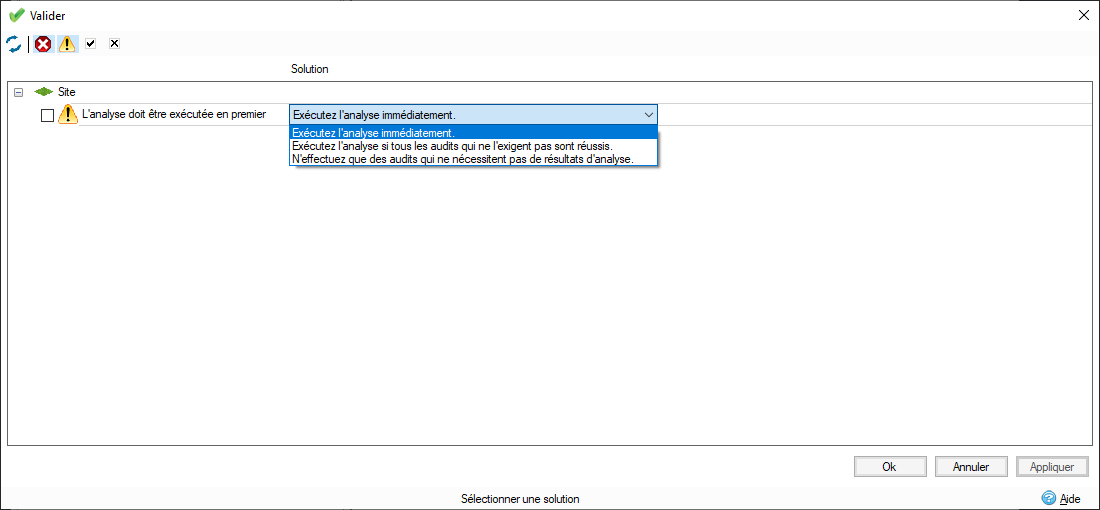The width and height of the screenshot is (1100, 510).
Task: Open the Aide help link
Action: (x=1070, y=499)
